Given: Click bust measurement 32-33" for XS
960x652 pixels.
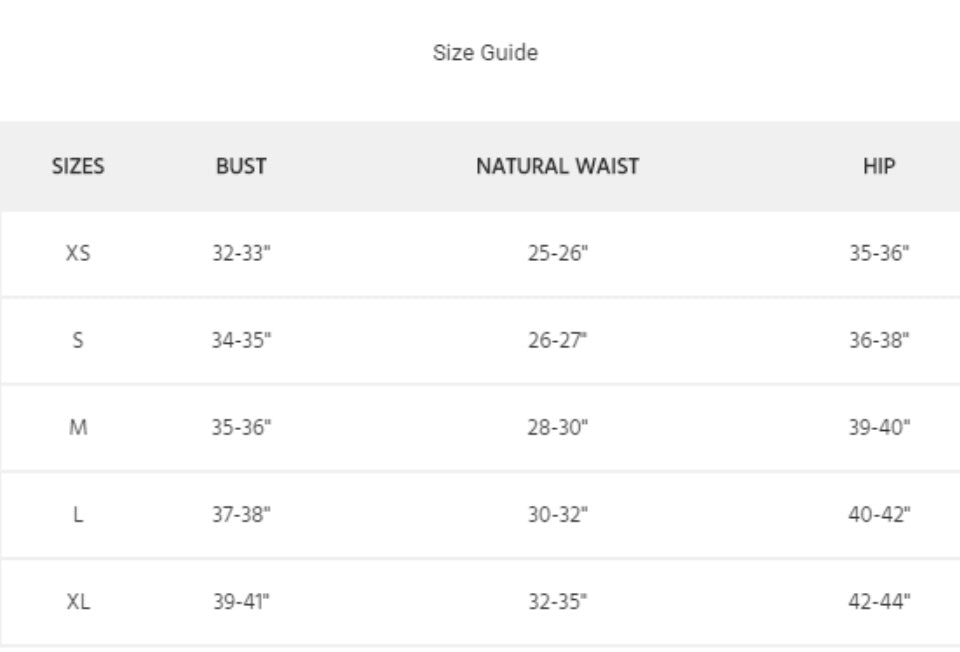Looking at the screenshot, I should tap(241, 253).
